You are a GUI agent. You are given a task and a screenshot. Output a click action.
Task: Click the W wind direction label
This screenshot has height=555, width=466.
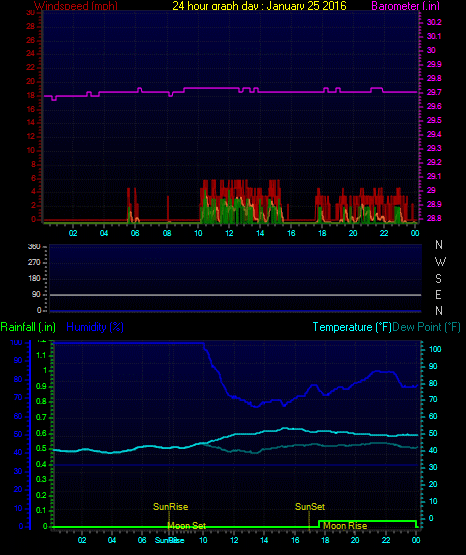pos(440,262)
